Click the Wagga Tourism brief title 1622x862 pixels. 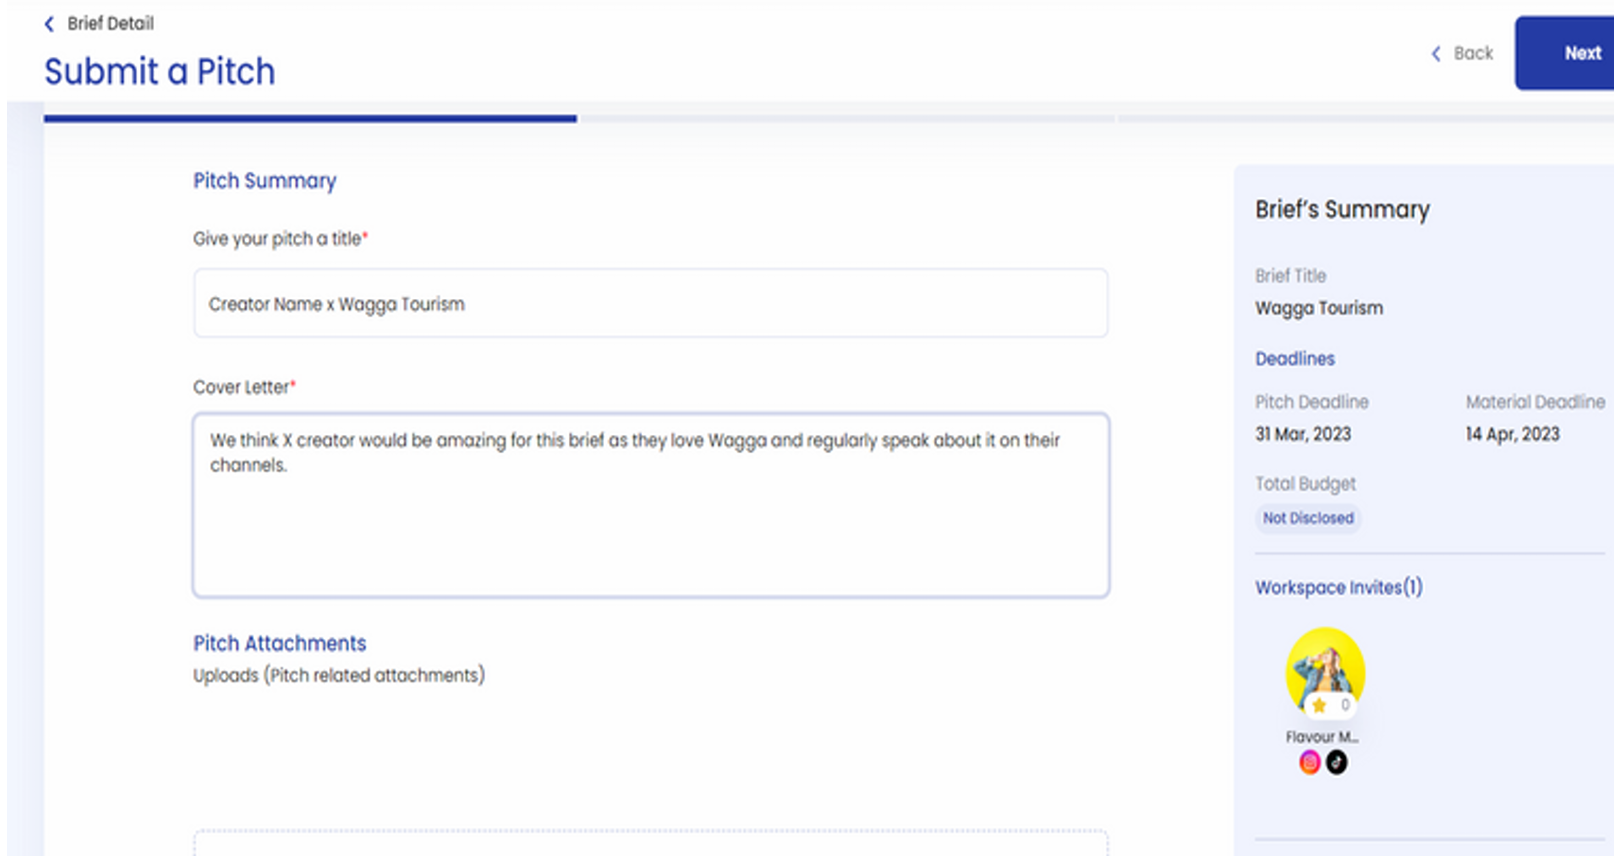(x=1319, y=308)
